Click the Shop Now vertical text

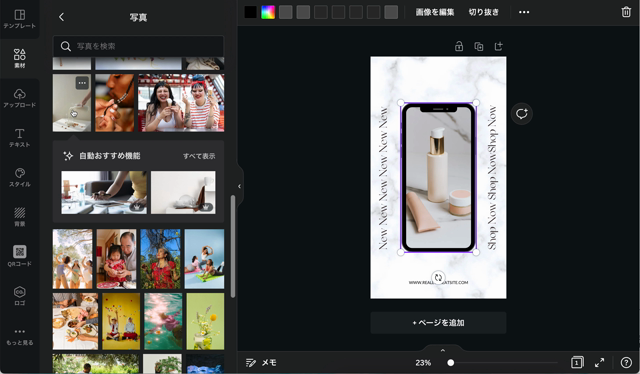click(492, 178)
